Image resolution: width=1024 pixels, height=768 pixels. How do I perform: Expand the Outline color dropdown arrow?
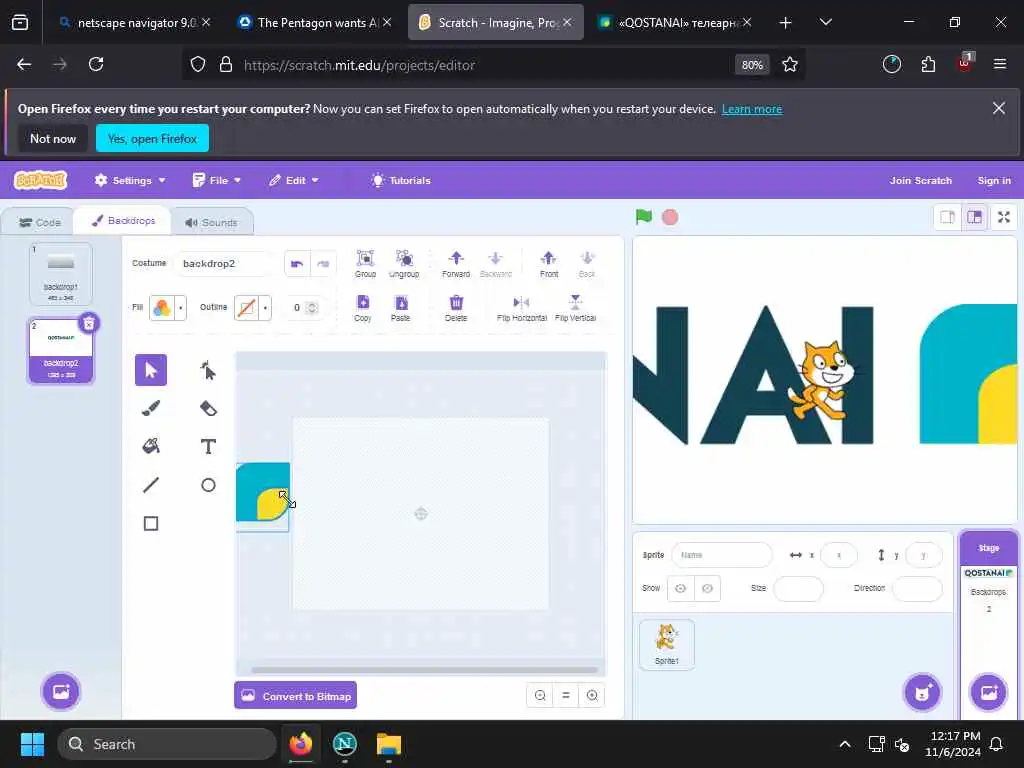pos(265,308)
